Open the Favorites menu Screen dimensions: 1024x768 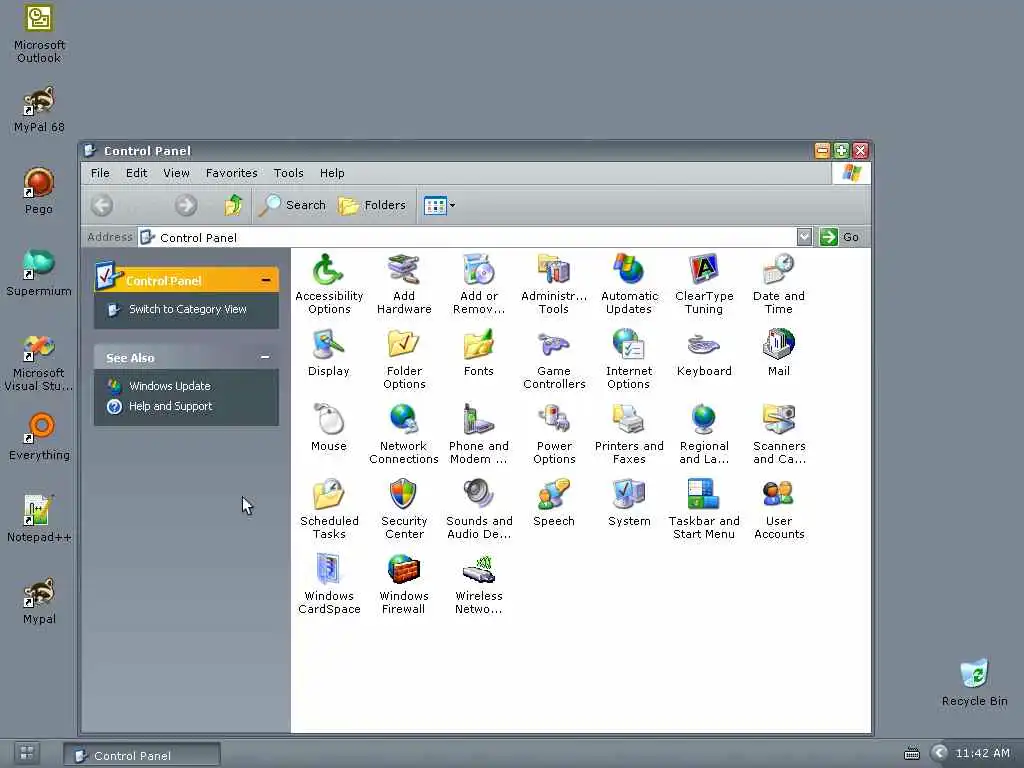tap(232, 173)
